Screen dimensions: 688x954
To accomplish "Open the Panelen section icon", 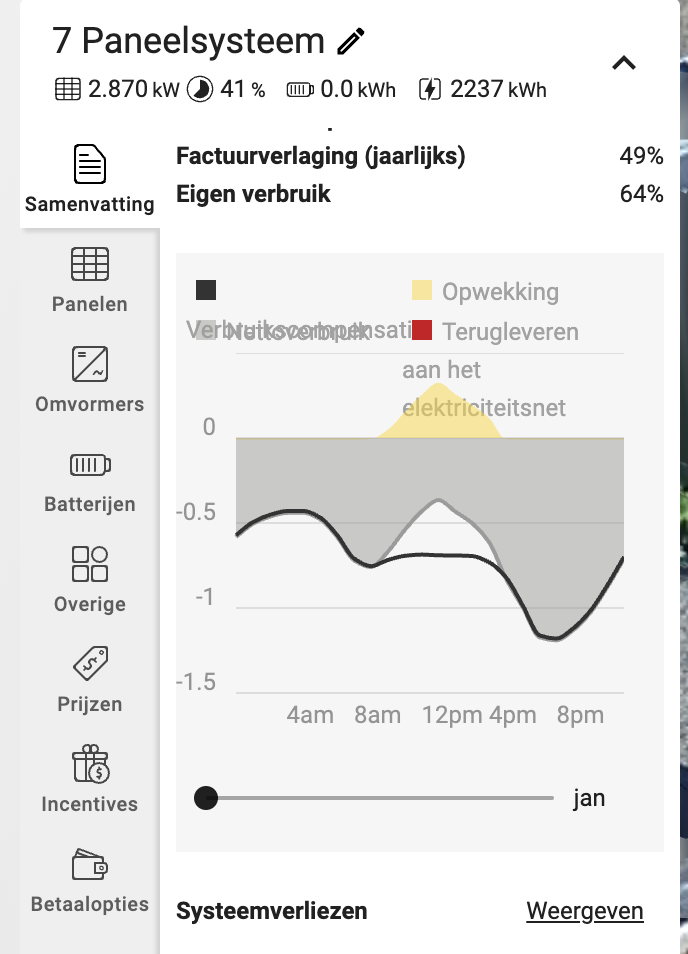I will 90,264.
